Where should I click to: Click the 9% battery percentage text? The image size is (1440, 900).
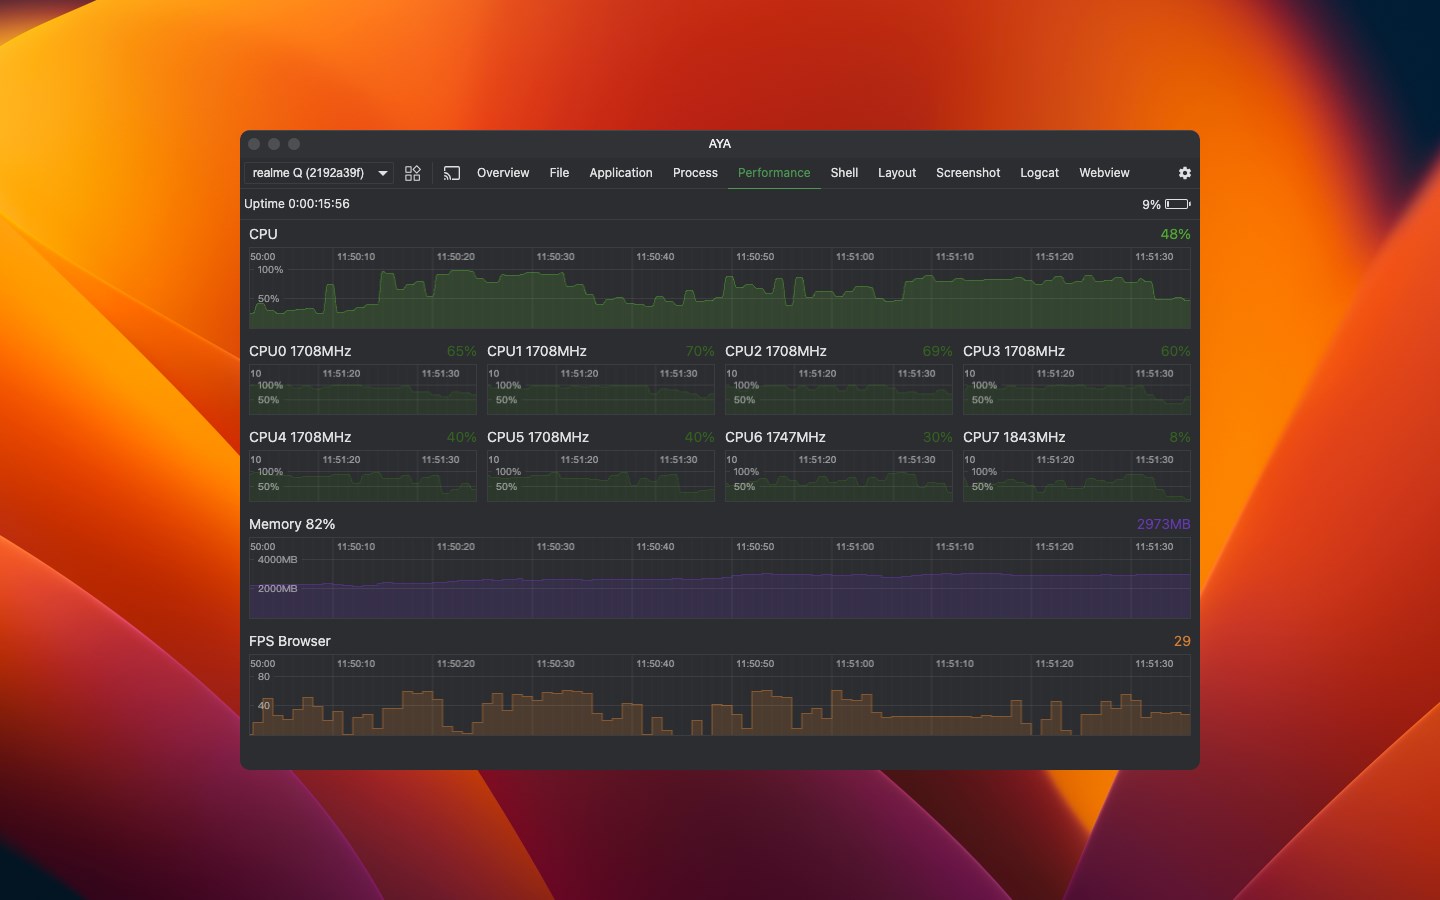(1151, 204)
